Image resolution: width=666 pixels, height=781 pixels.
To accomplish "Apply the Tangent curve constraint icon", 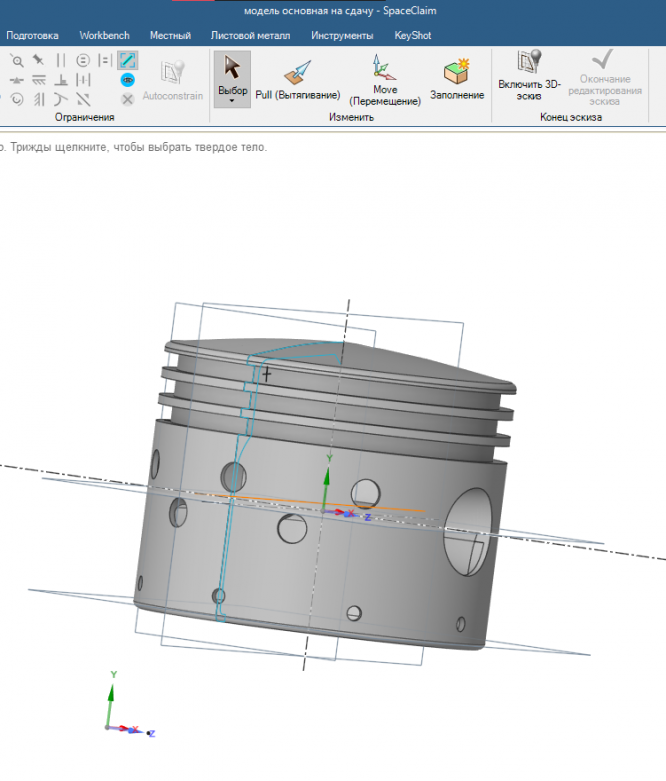I will coord(61,99).
